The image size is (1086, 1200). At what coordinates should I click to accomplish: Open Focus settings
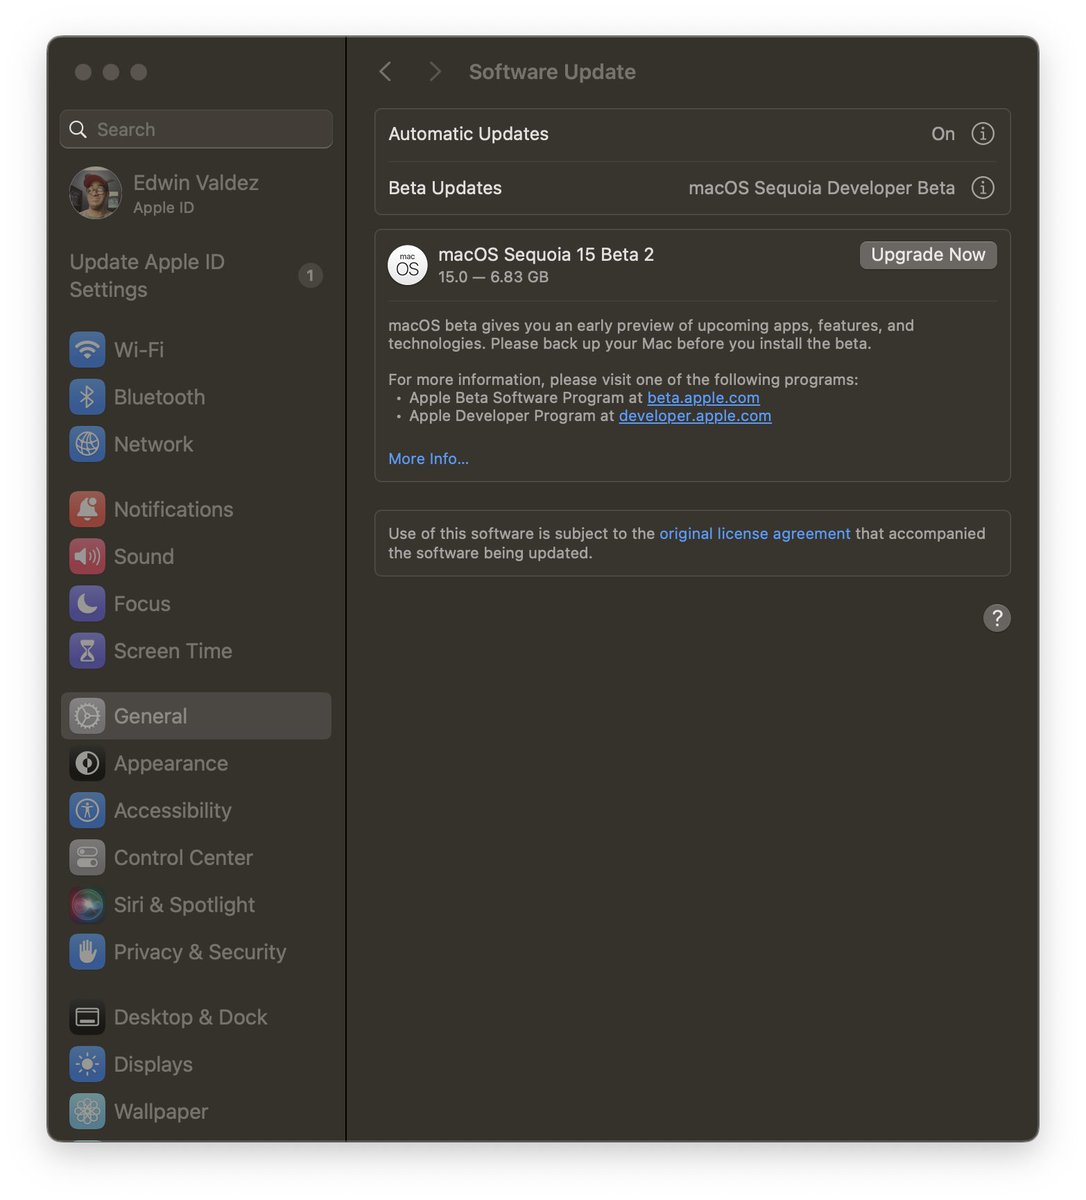(141, 603)
